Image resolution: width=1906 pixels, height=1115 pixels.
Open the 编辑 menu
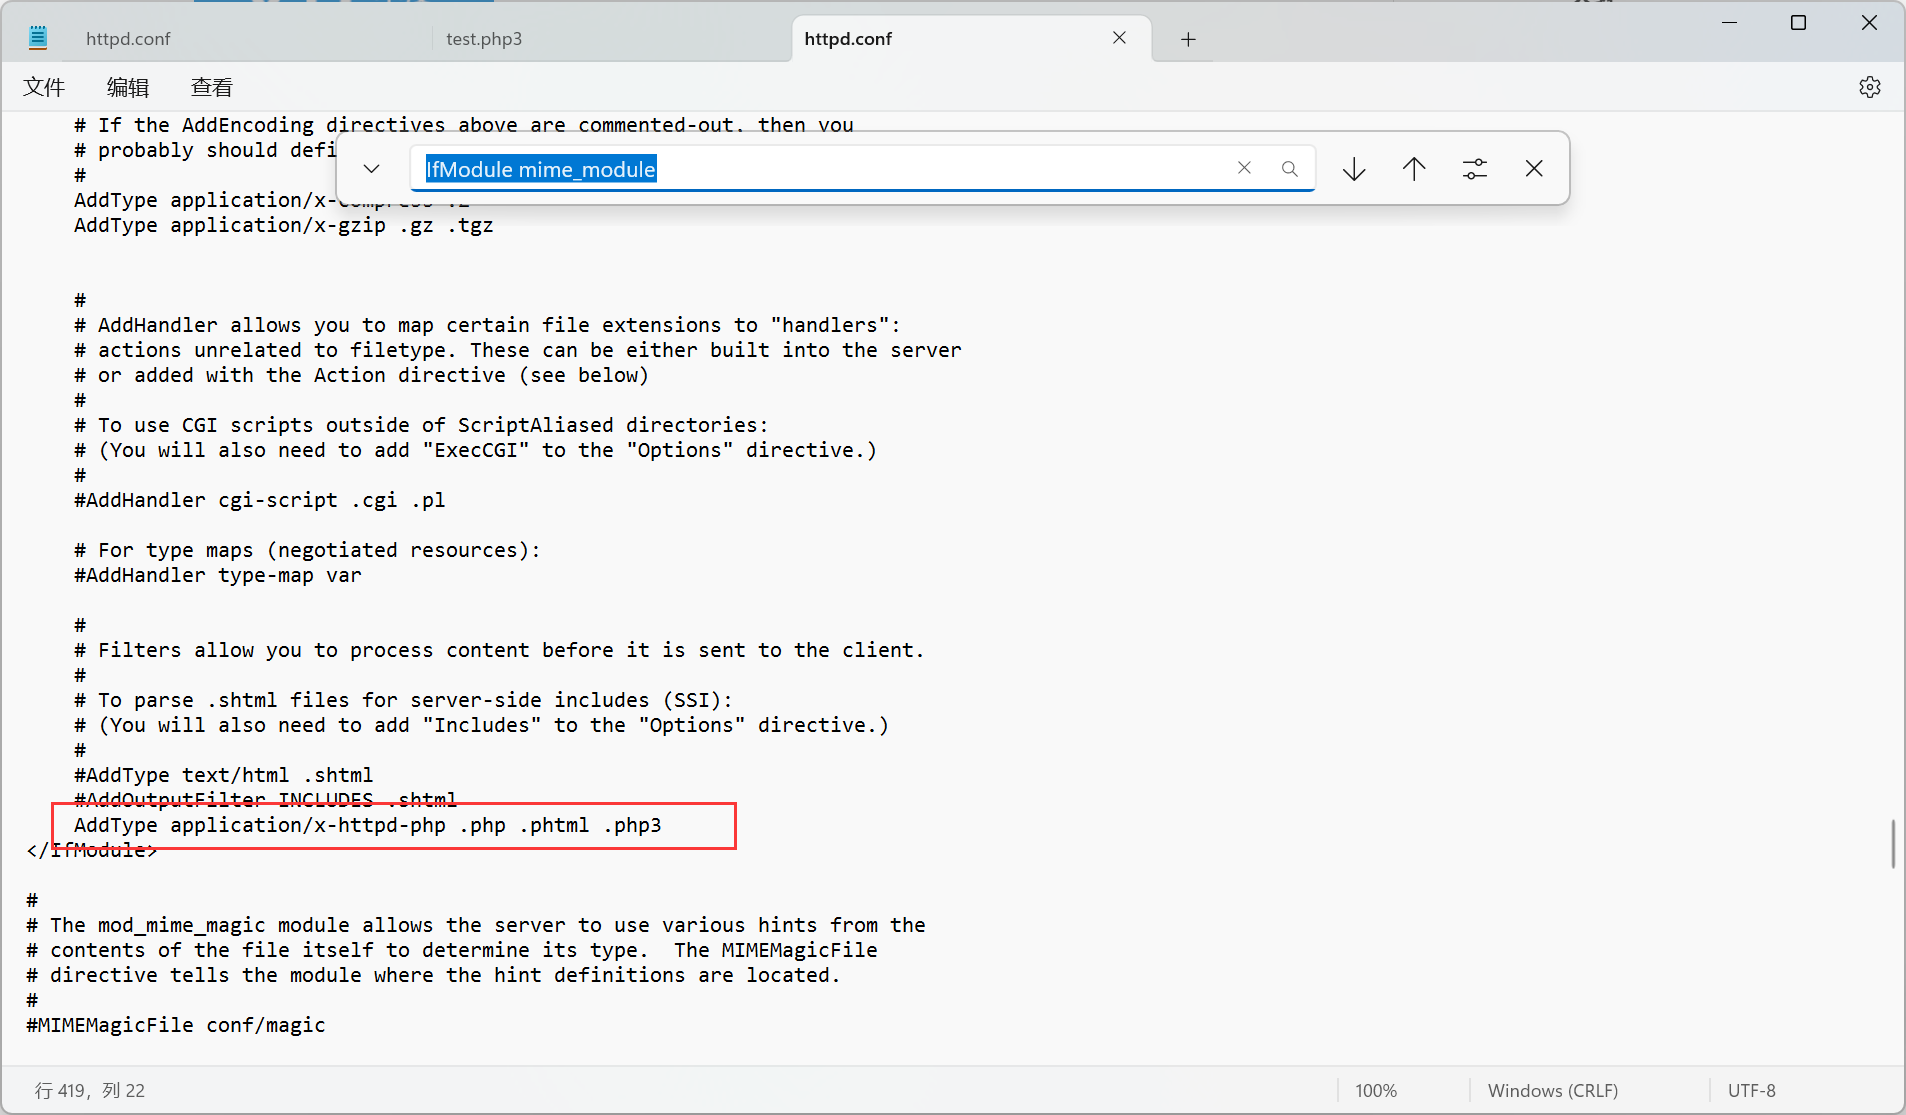[128, 87]
